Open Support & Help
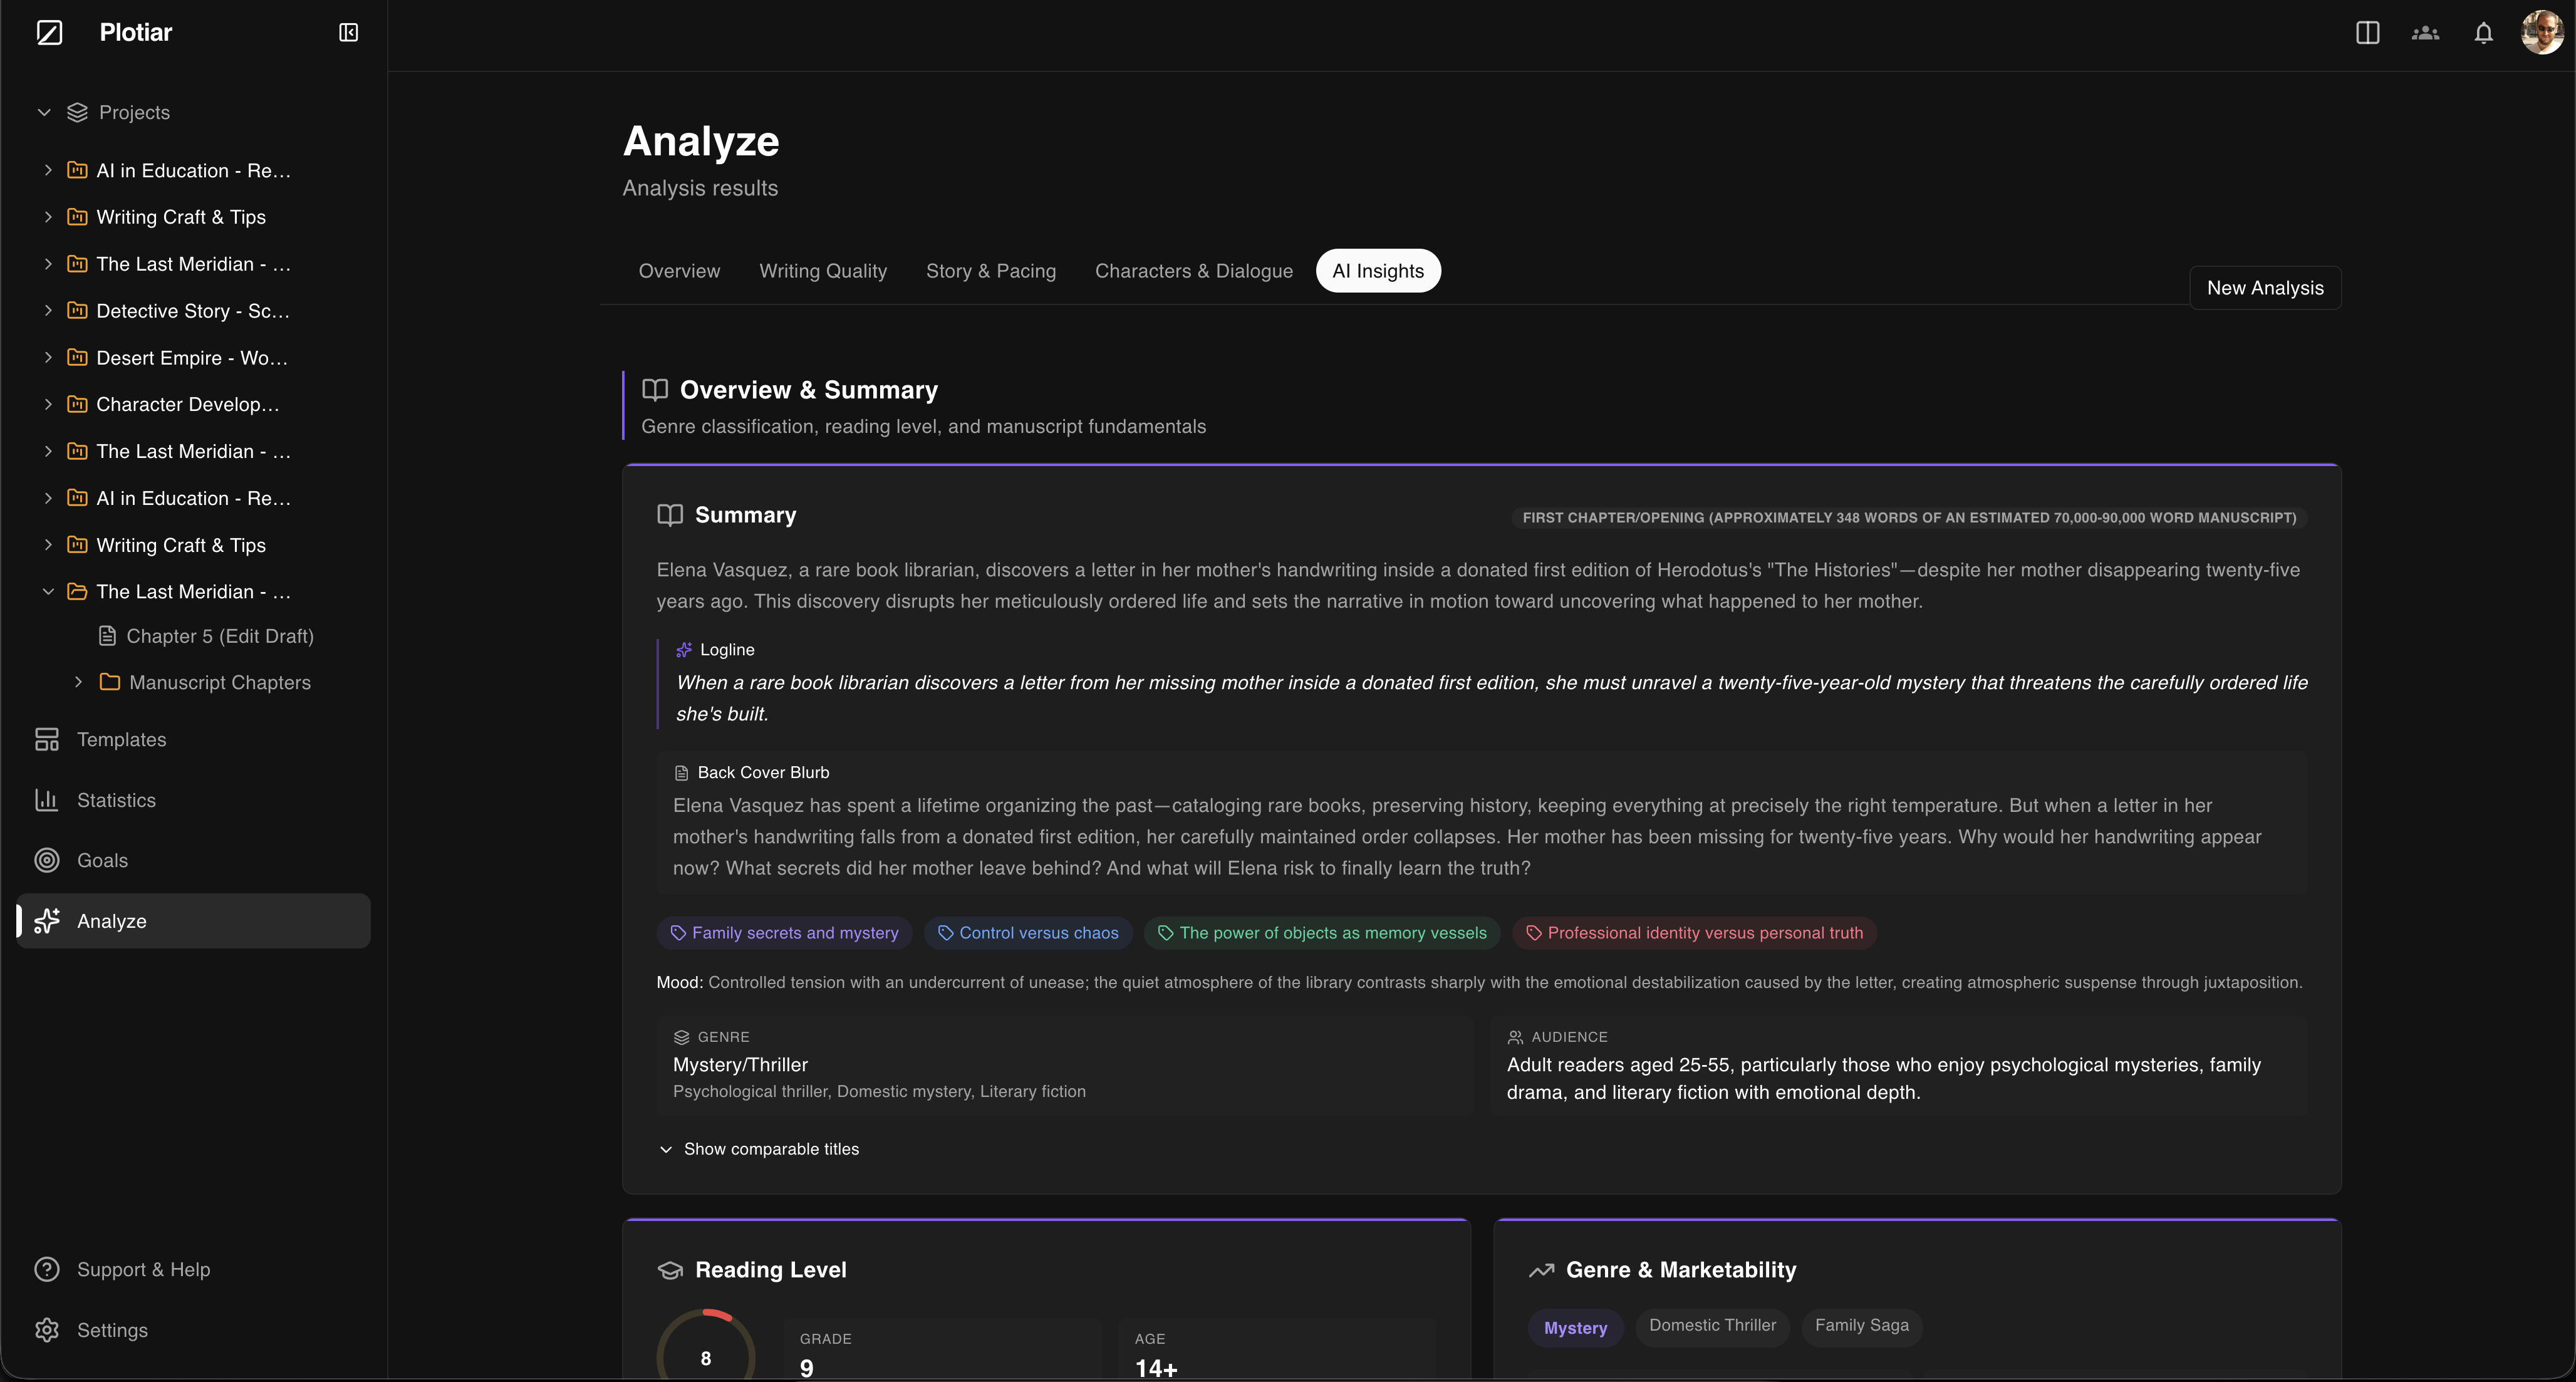Screen dimensions: 2576x1382 point(194,1269)
